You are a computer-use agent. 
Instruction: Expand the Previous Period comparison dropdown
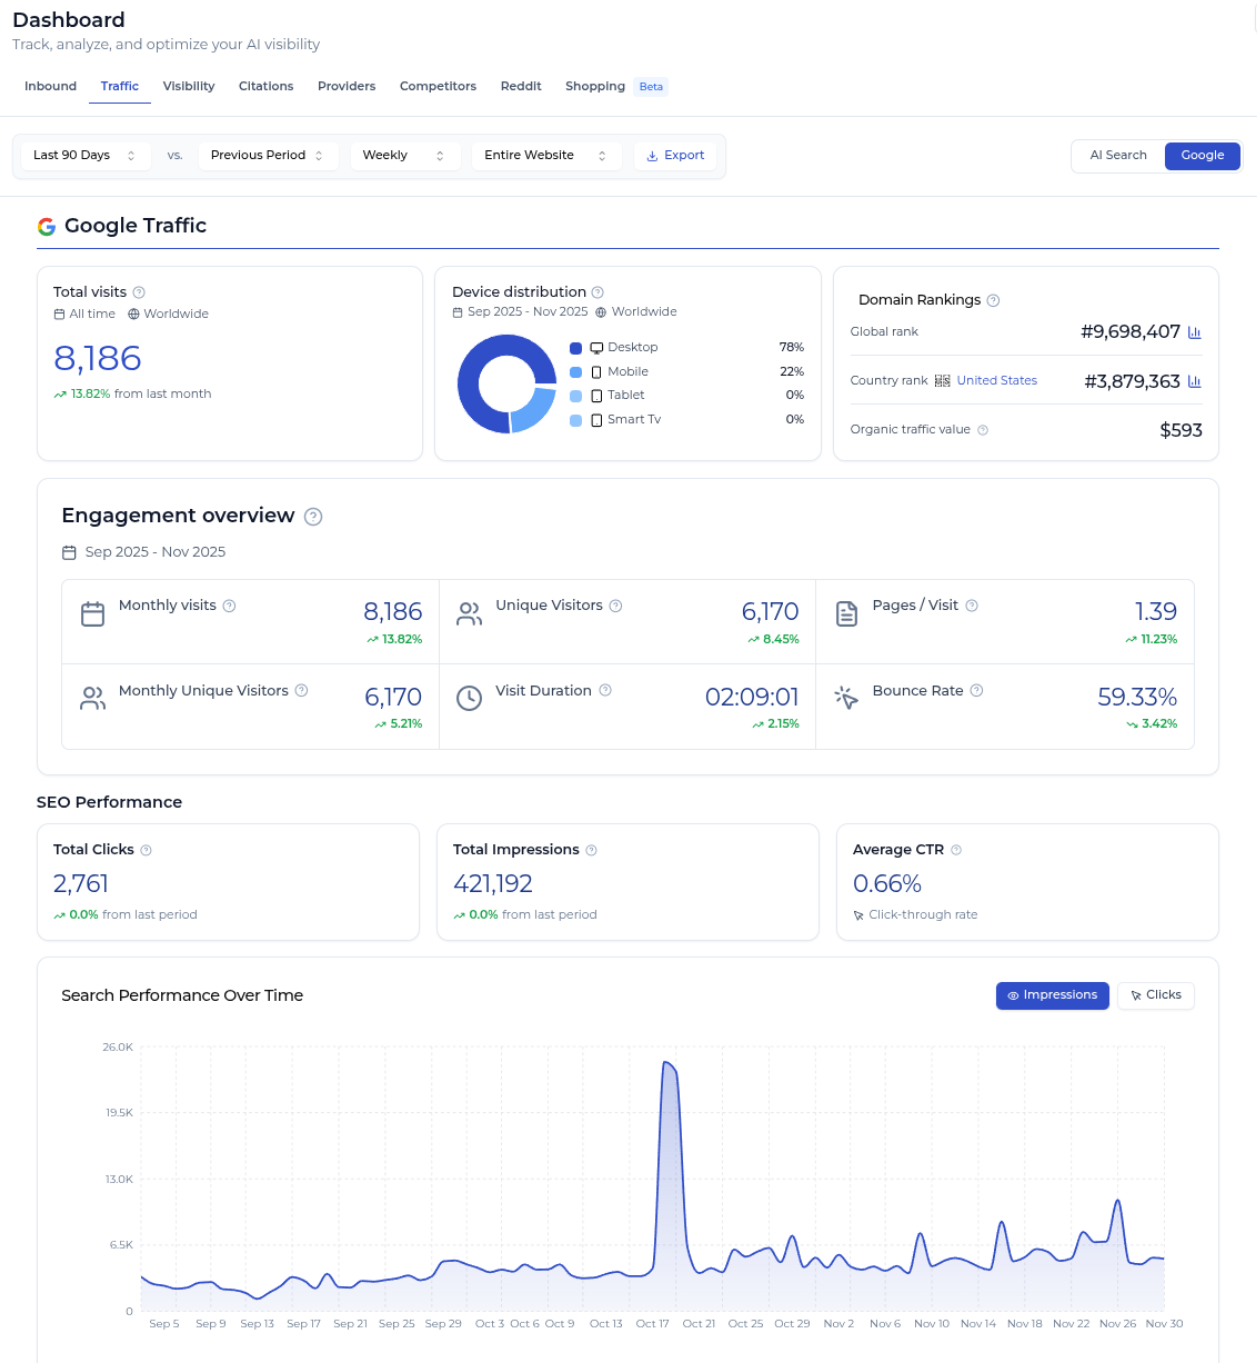coord(268,155)
